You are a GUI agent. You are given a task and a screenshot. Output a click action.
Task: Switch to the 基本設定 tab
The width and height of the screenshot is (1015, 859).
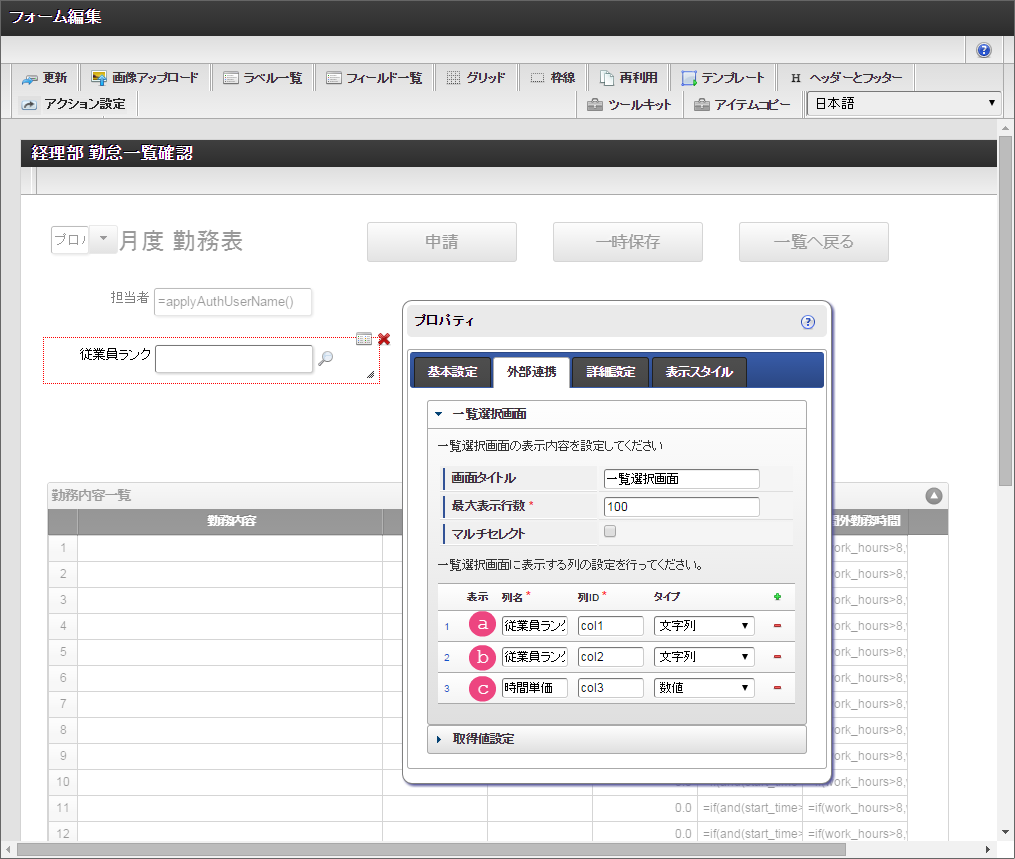point(452,372)
